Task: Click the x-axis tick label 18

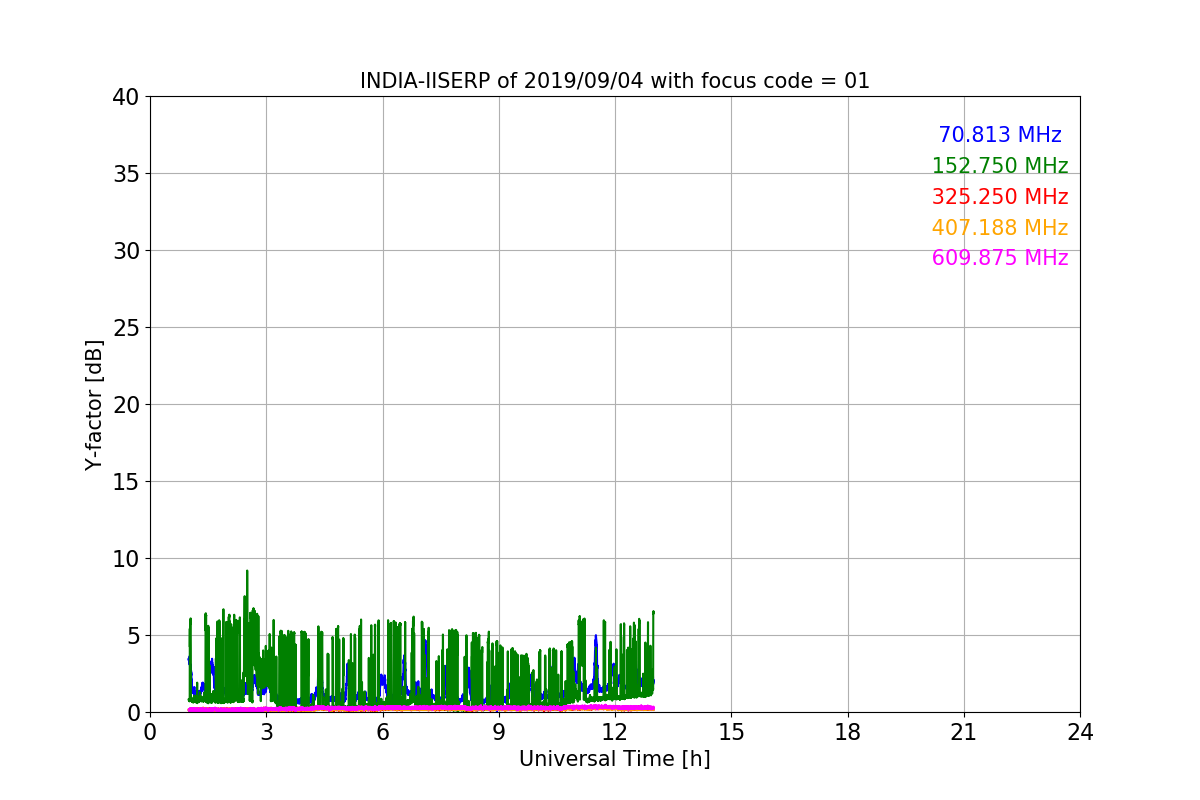Action: pyautogui.click(x=848, y=732)
